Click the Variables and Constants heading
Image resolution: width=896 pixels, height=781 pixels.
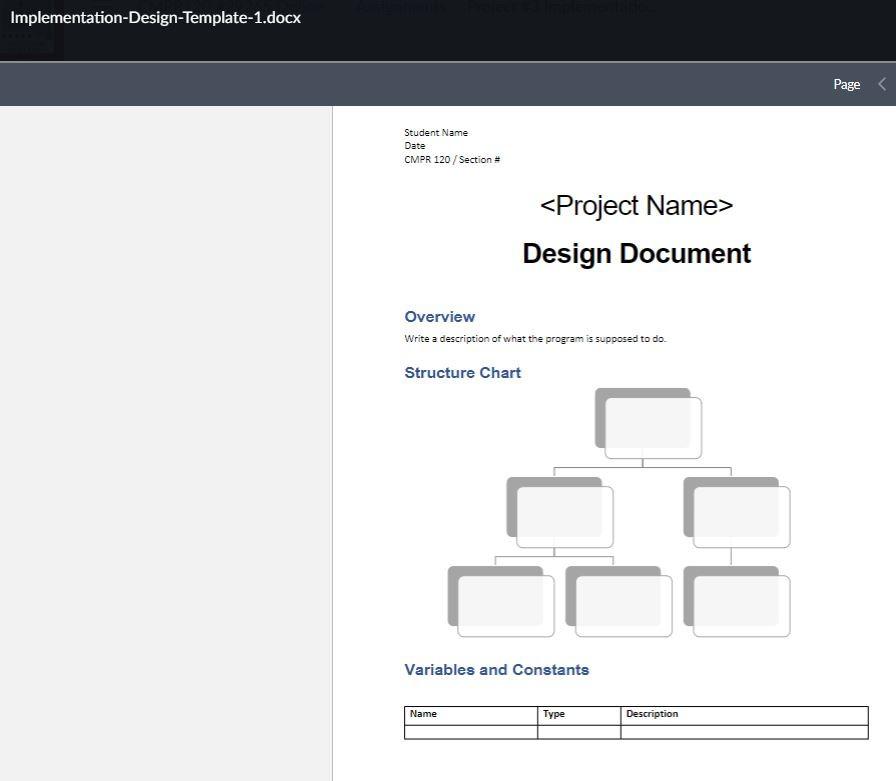[496, 669]
